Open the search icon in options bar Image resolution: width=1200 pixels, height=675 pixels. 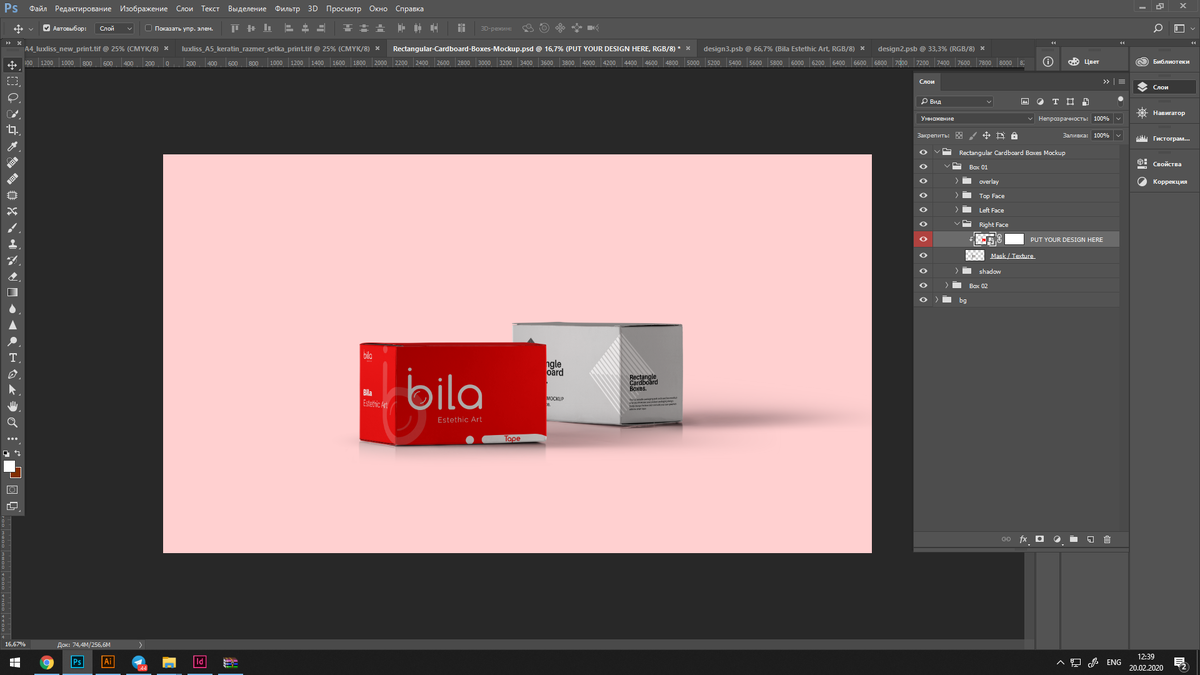[1158, 28]
